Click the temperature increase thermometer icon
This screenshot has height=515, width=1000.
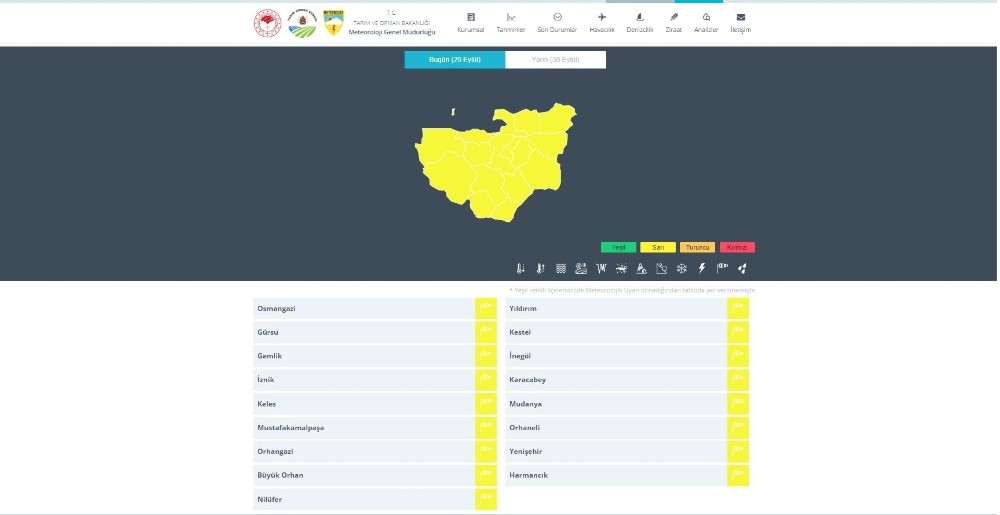(x=540, y=268)
